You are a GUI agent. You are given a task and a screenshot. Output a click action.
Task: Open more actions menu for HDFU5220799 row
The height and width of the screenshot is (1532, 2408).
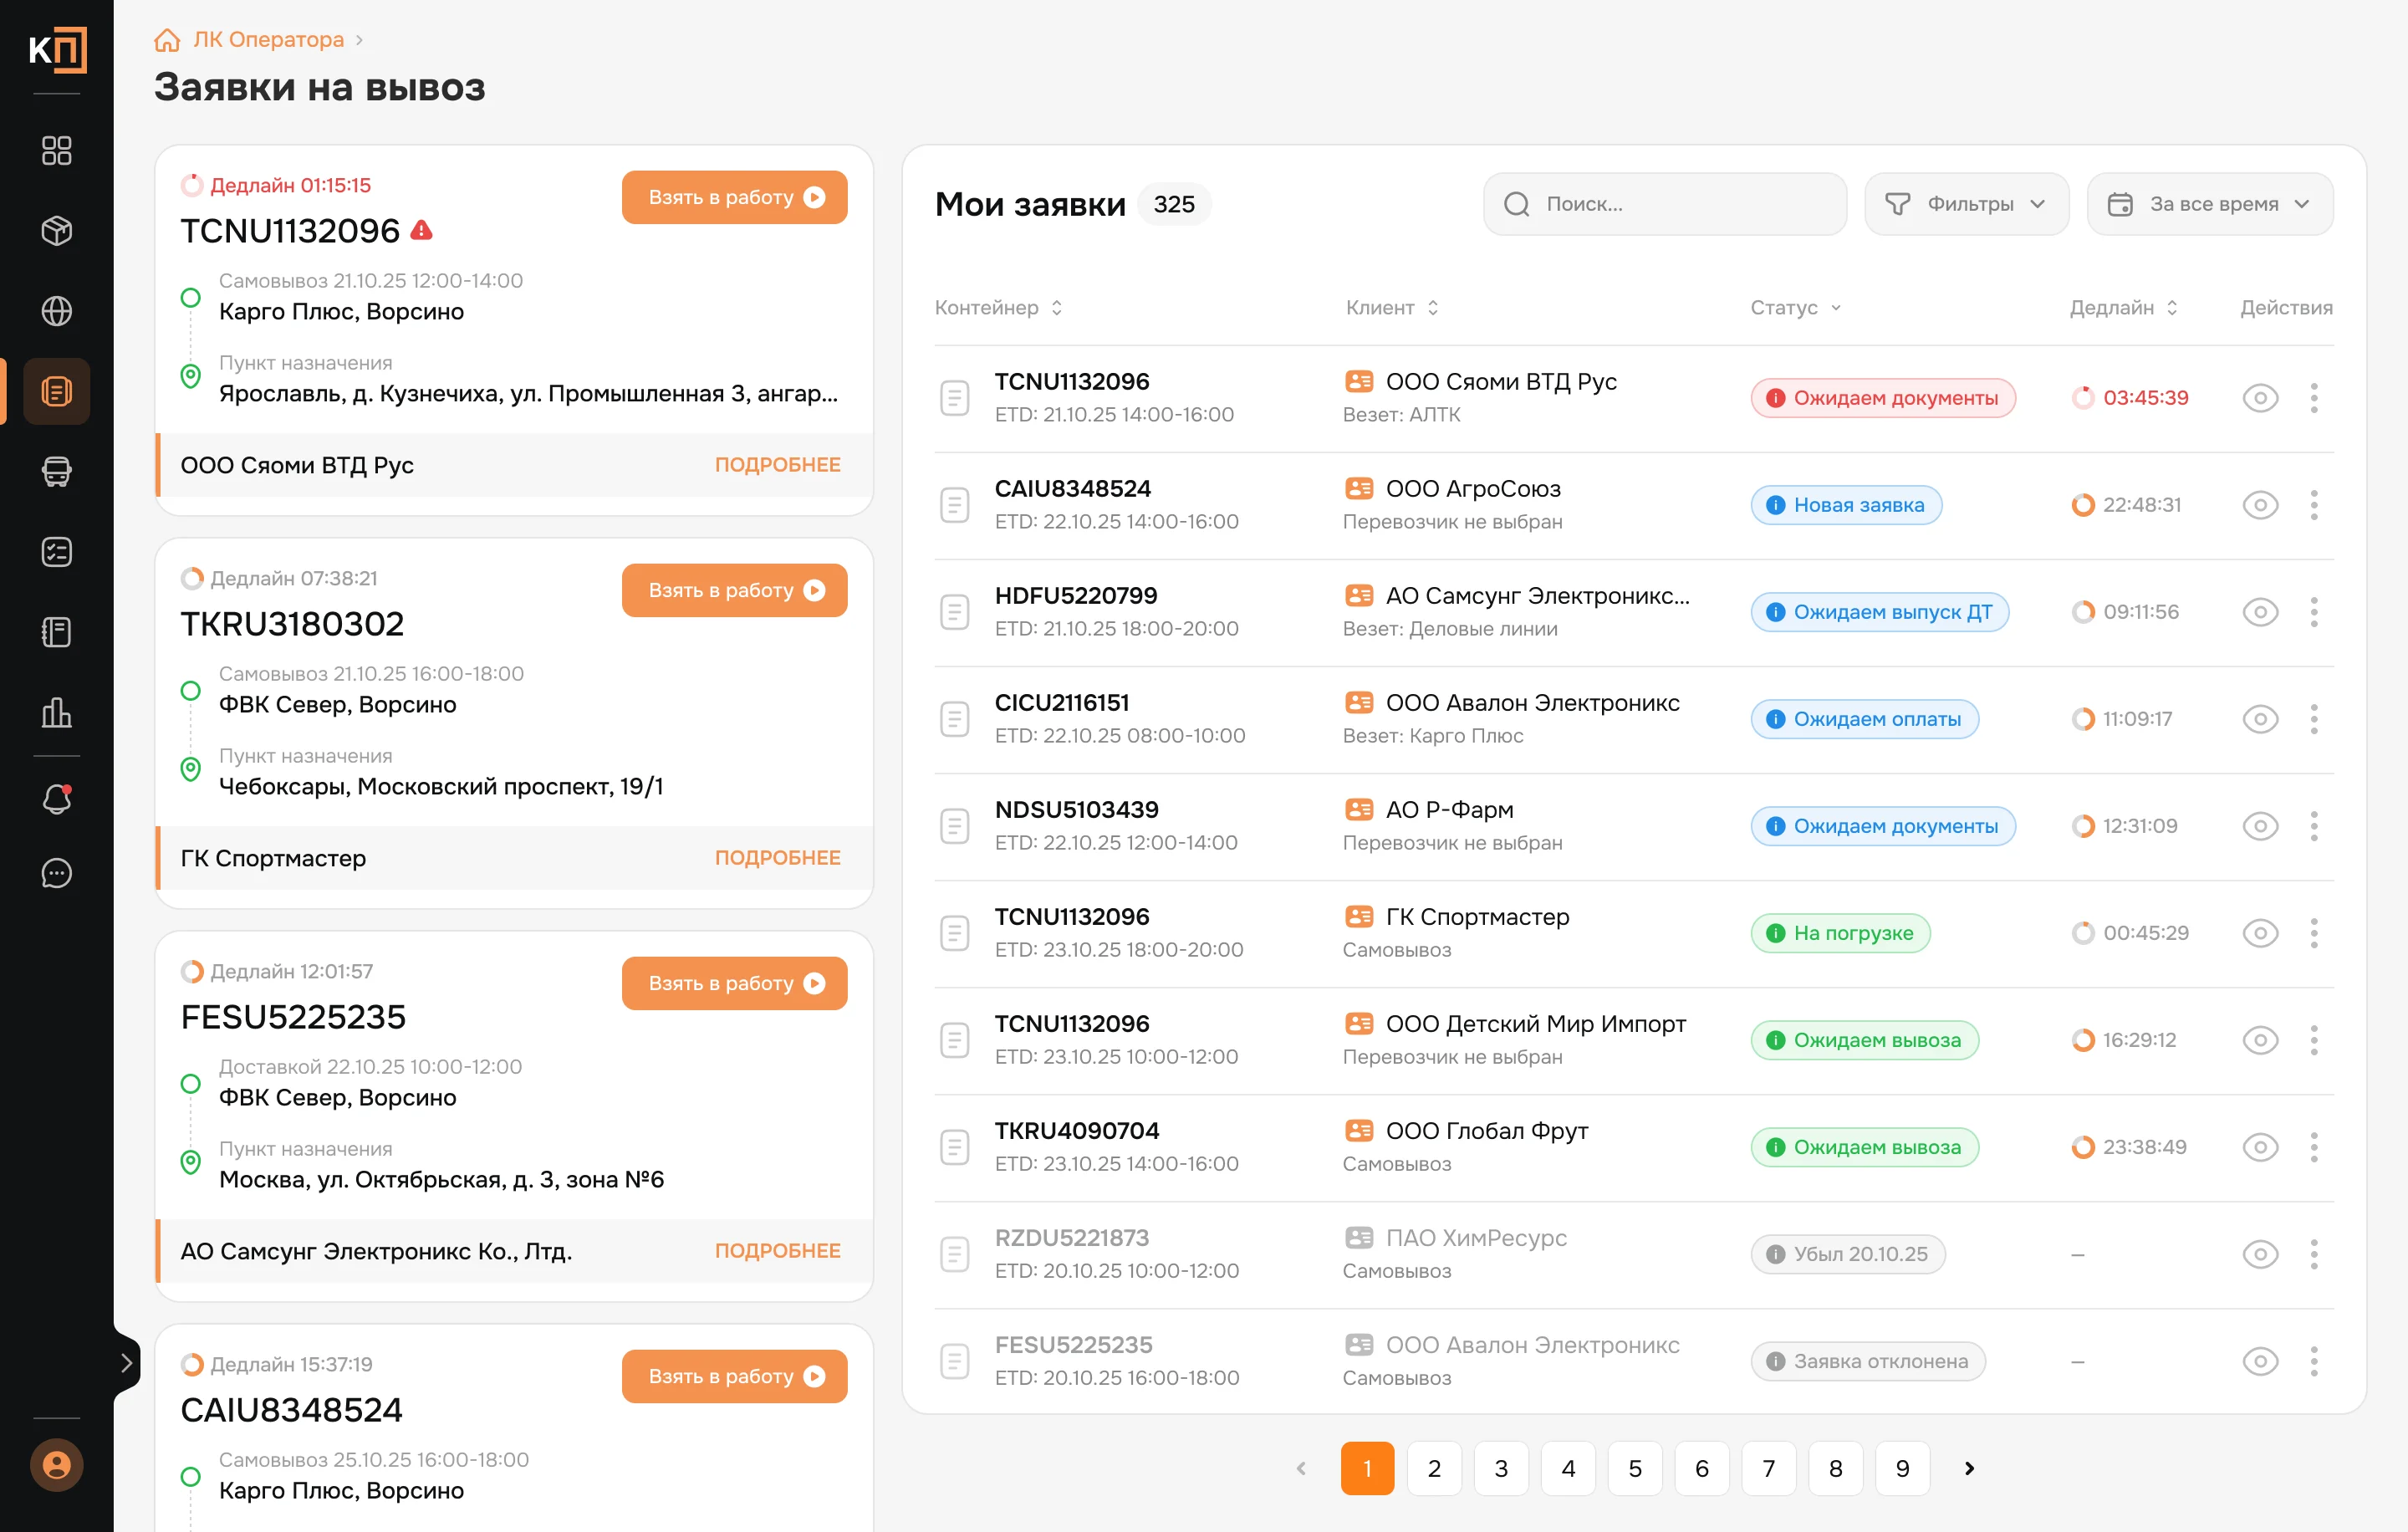click(x=2314, y=612)
